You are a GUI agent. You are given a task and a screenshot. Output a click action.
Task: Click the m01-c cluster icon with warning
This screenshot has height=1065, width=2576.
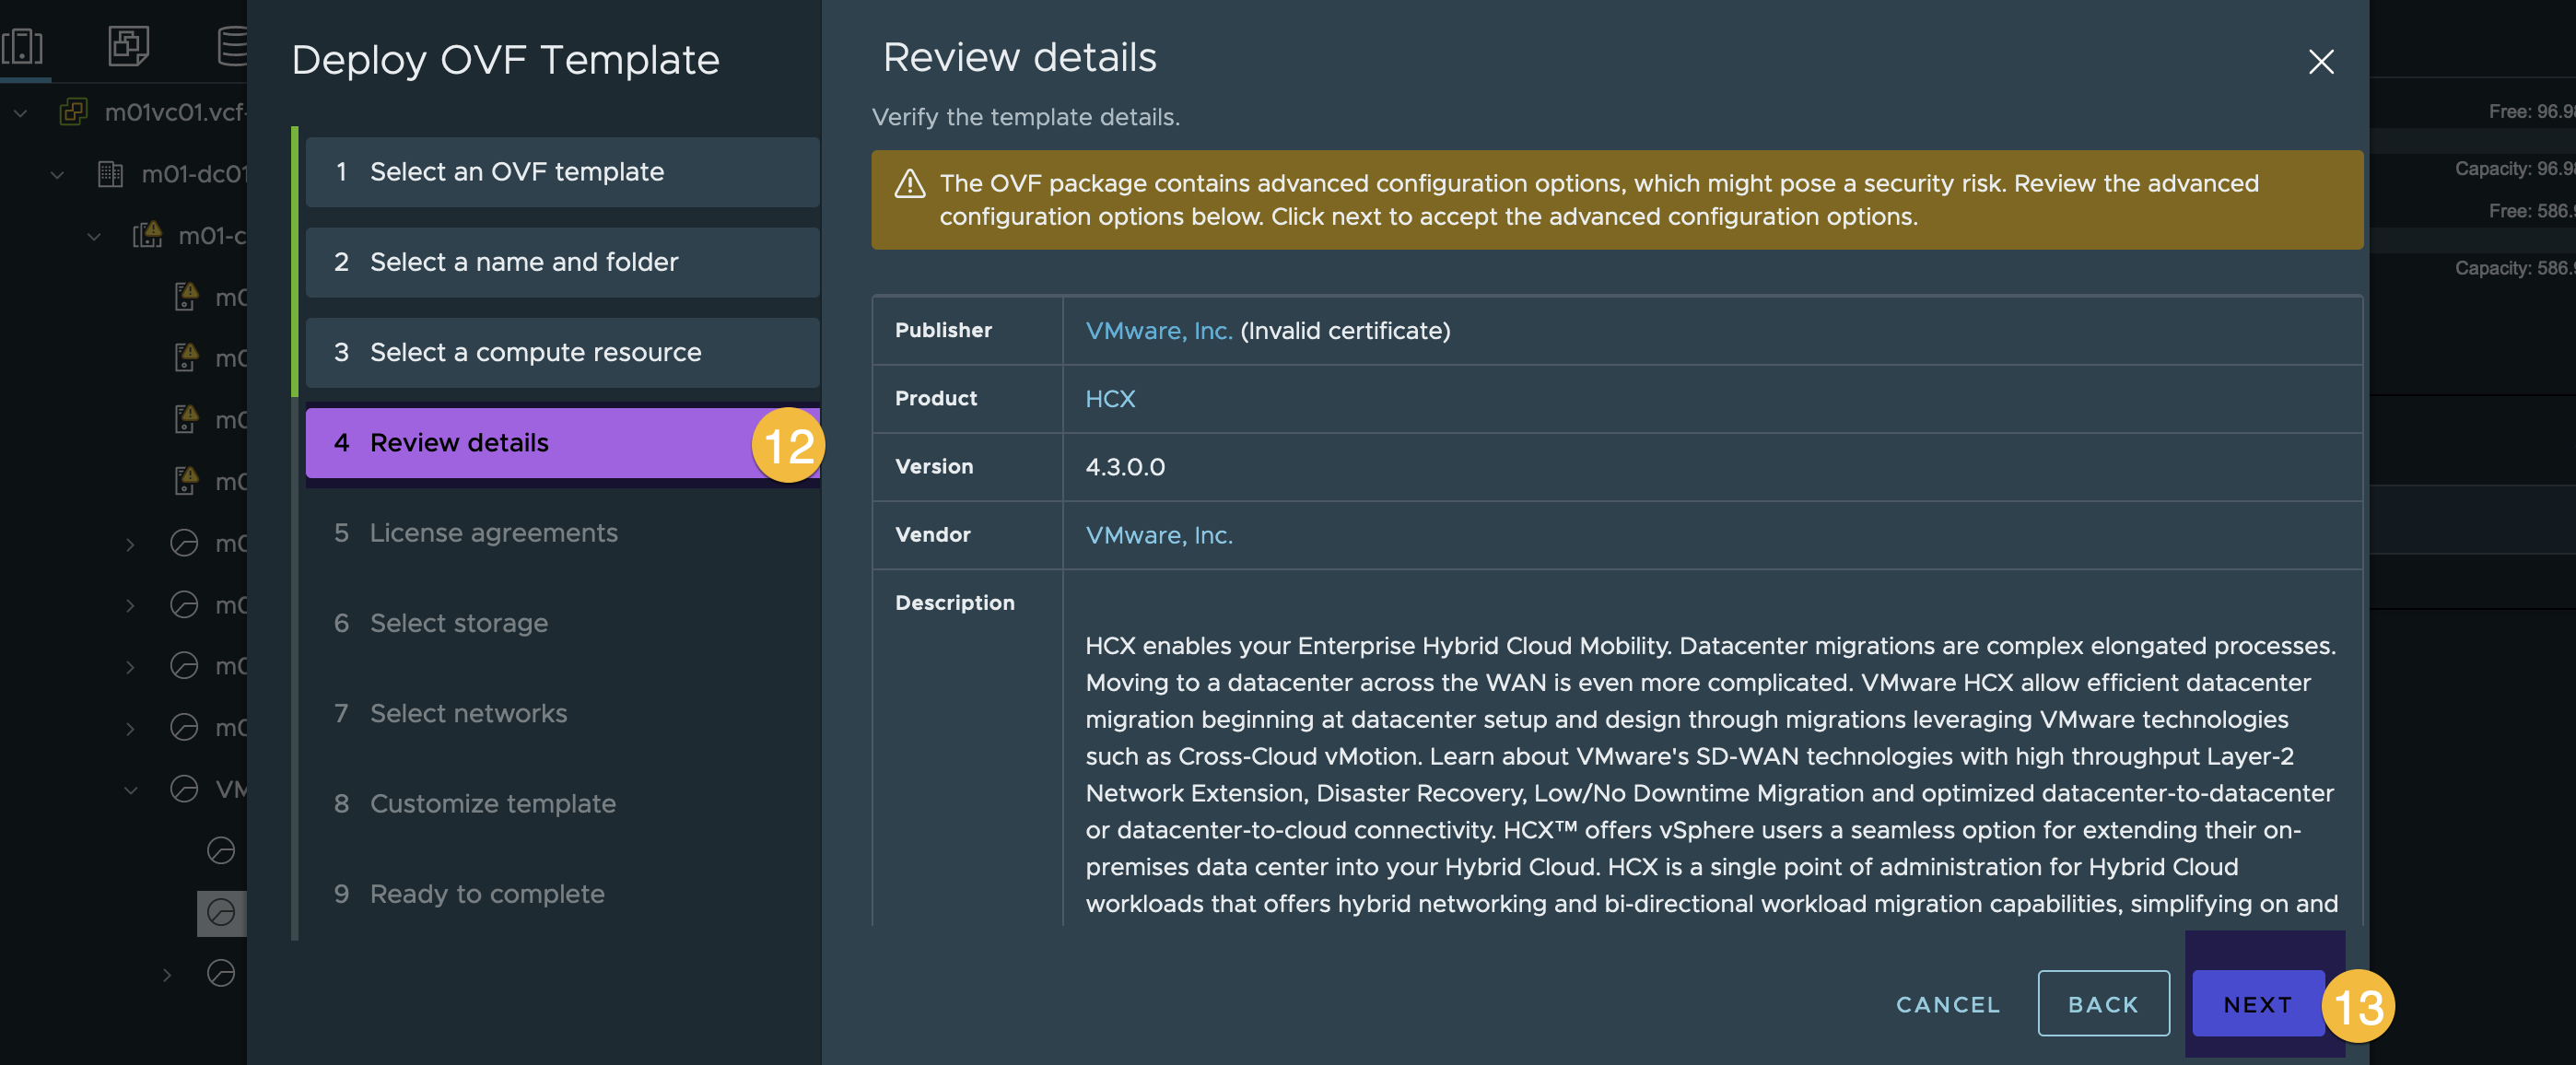tap(147, 235)
